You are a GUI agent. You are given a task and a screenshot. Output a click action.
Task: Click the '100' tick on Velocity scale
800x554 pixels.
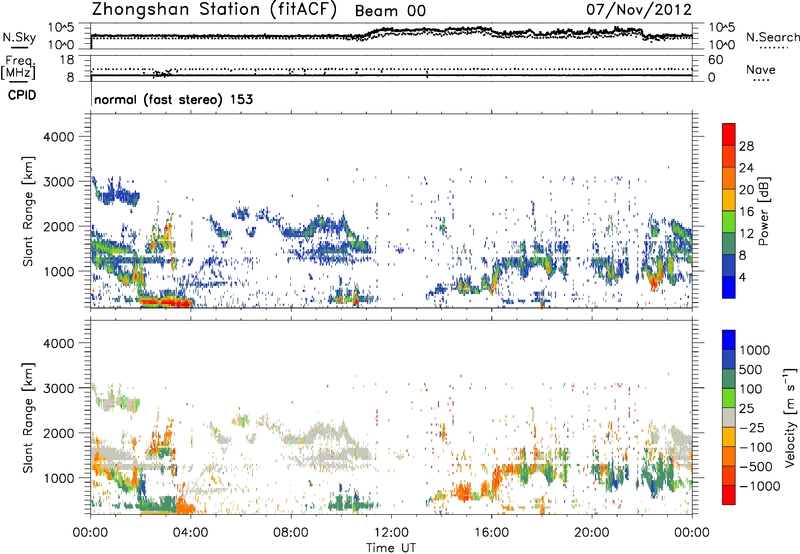[751, 389]
